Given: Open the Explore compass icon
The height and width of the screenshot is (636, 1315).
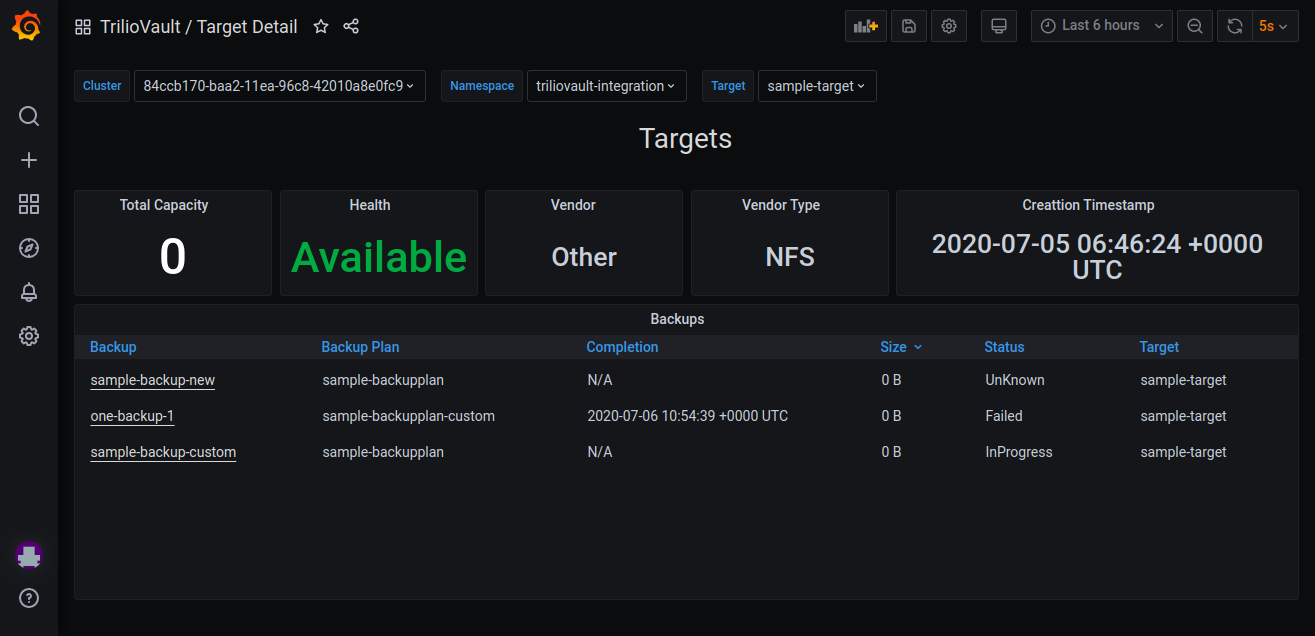Looking at the screenshot, I should (x=29, y=248).
